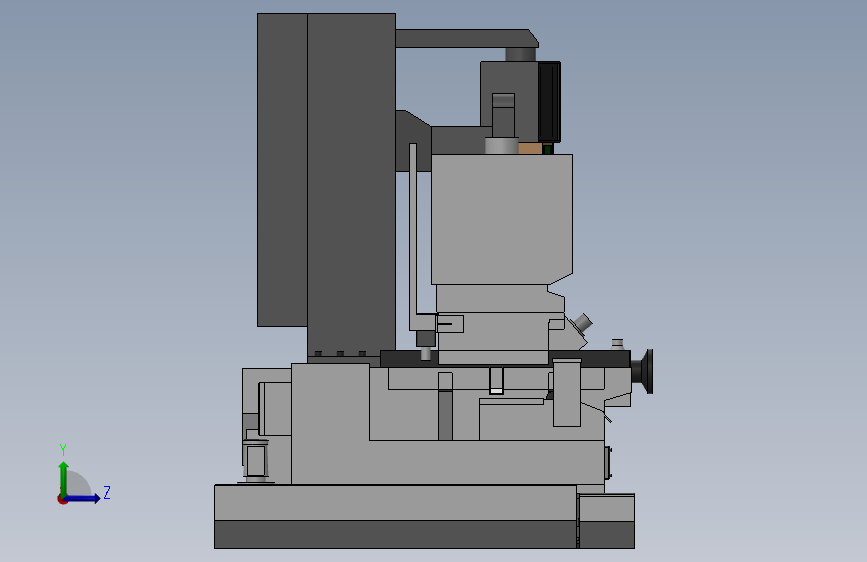The height and width of the screenshot is (562, 867).
Task: Select the black knob on the model's right side
Action: pyautogui.click(x=643, y=371)
